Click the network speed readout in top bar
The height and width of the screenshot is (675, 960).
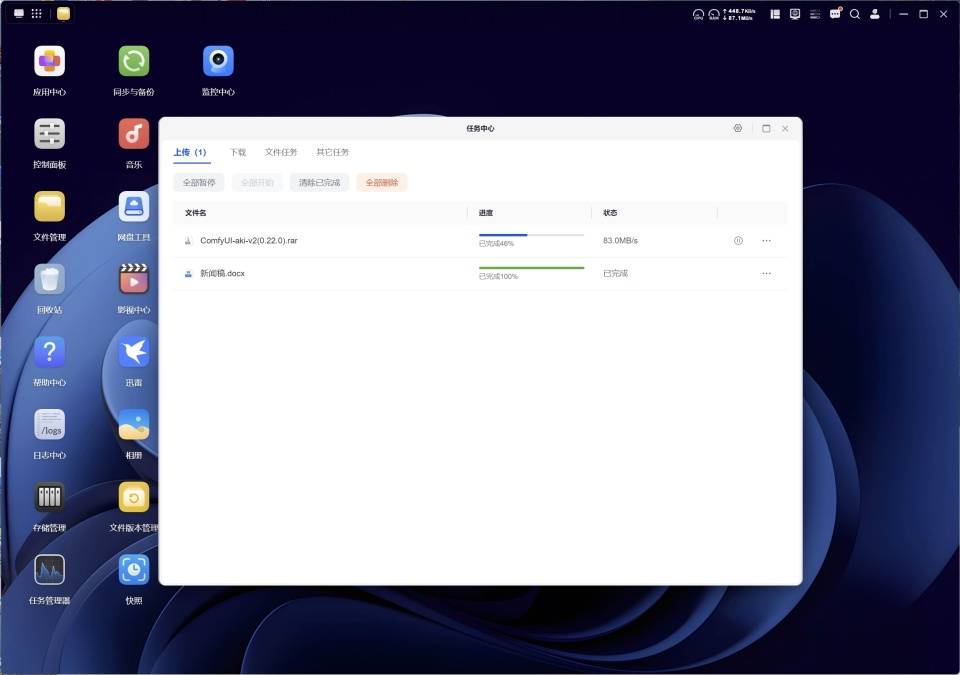coord(740,14)
